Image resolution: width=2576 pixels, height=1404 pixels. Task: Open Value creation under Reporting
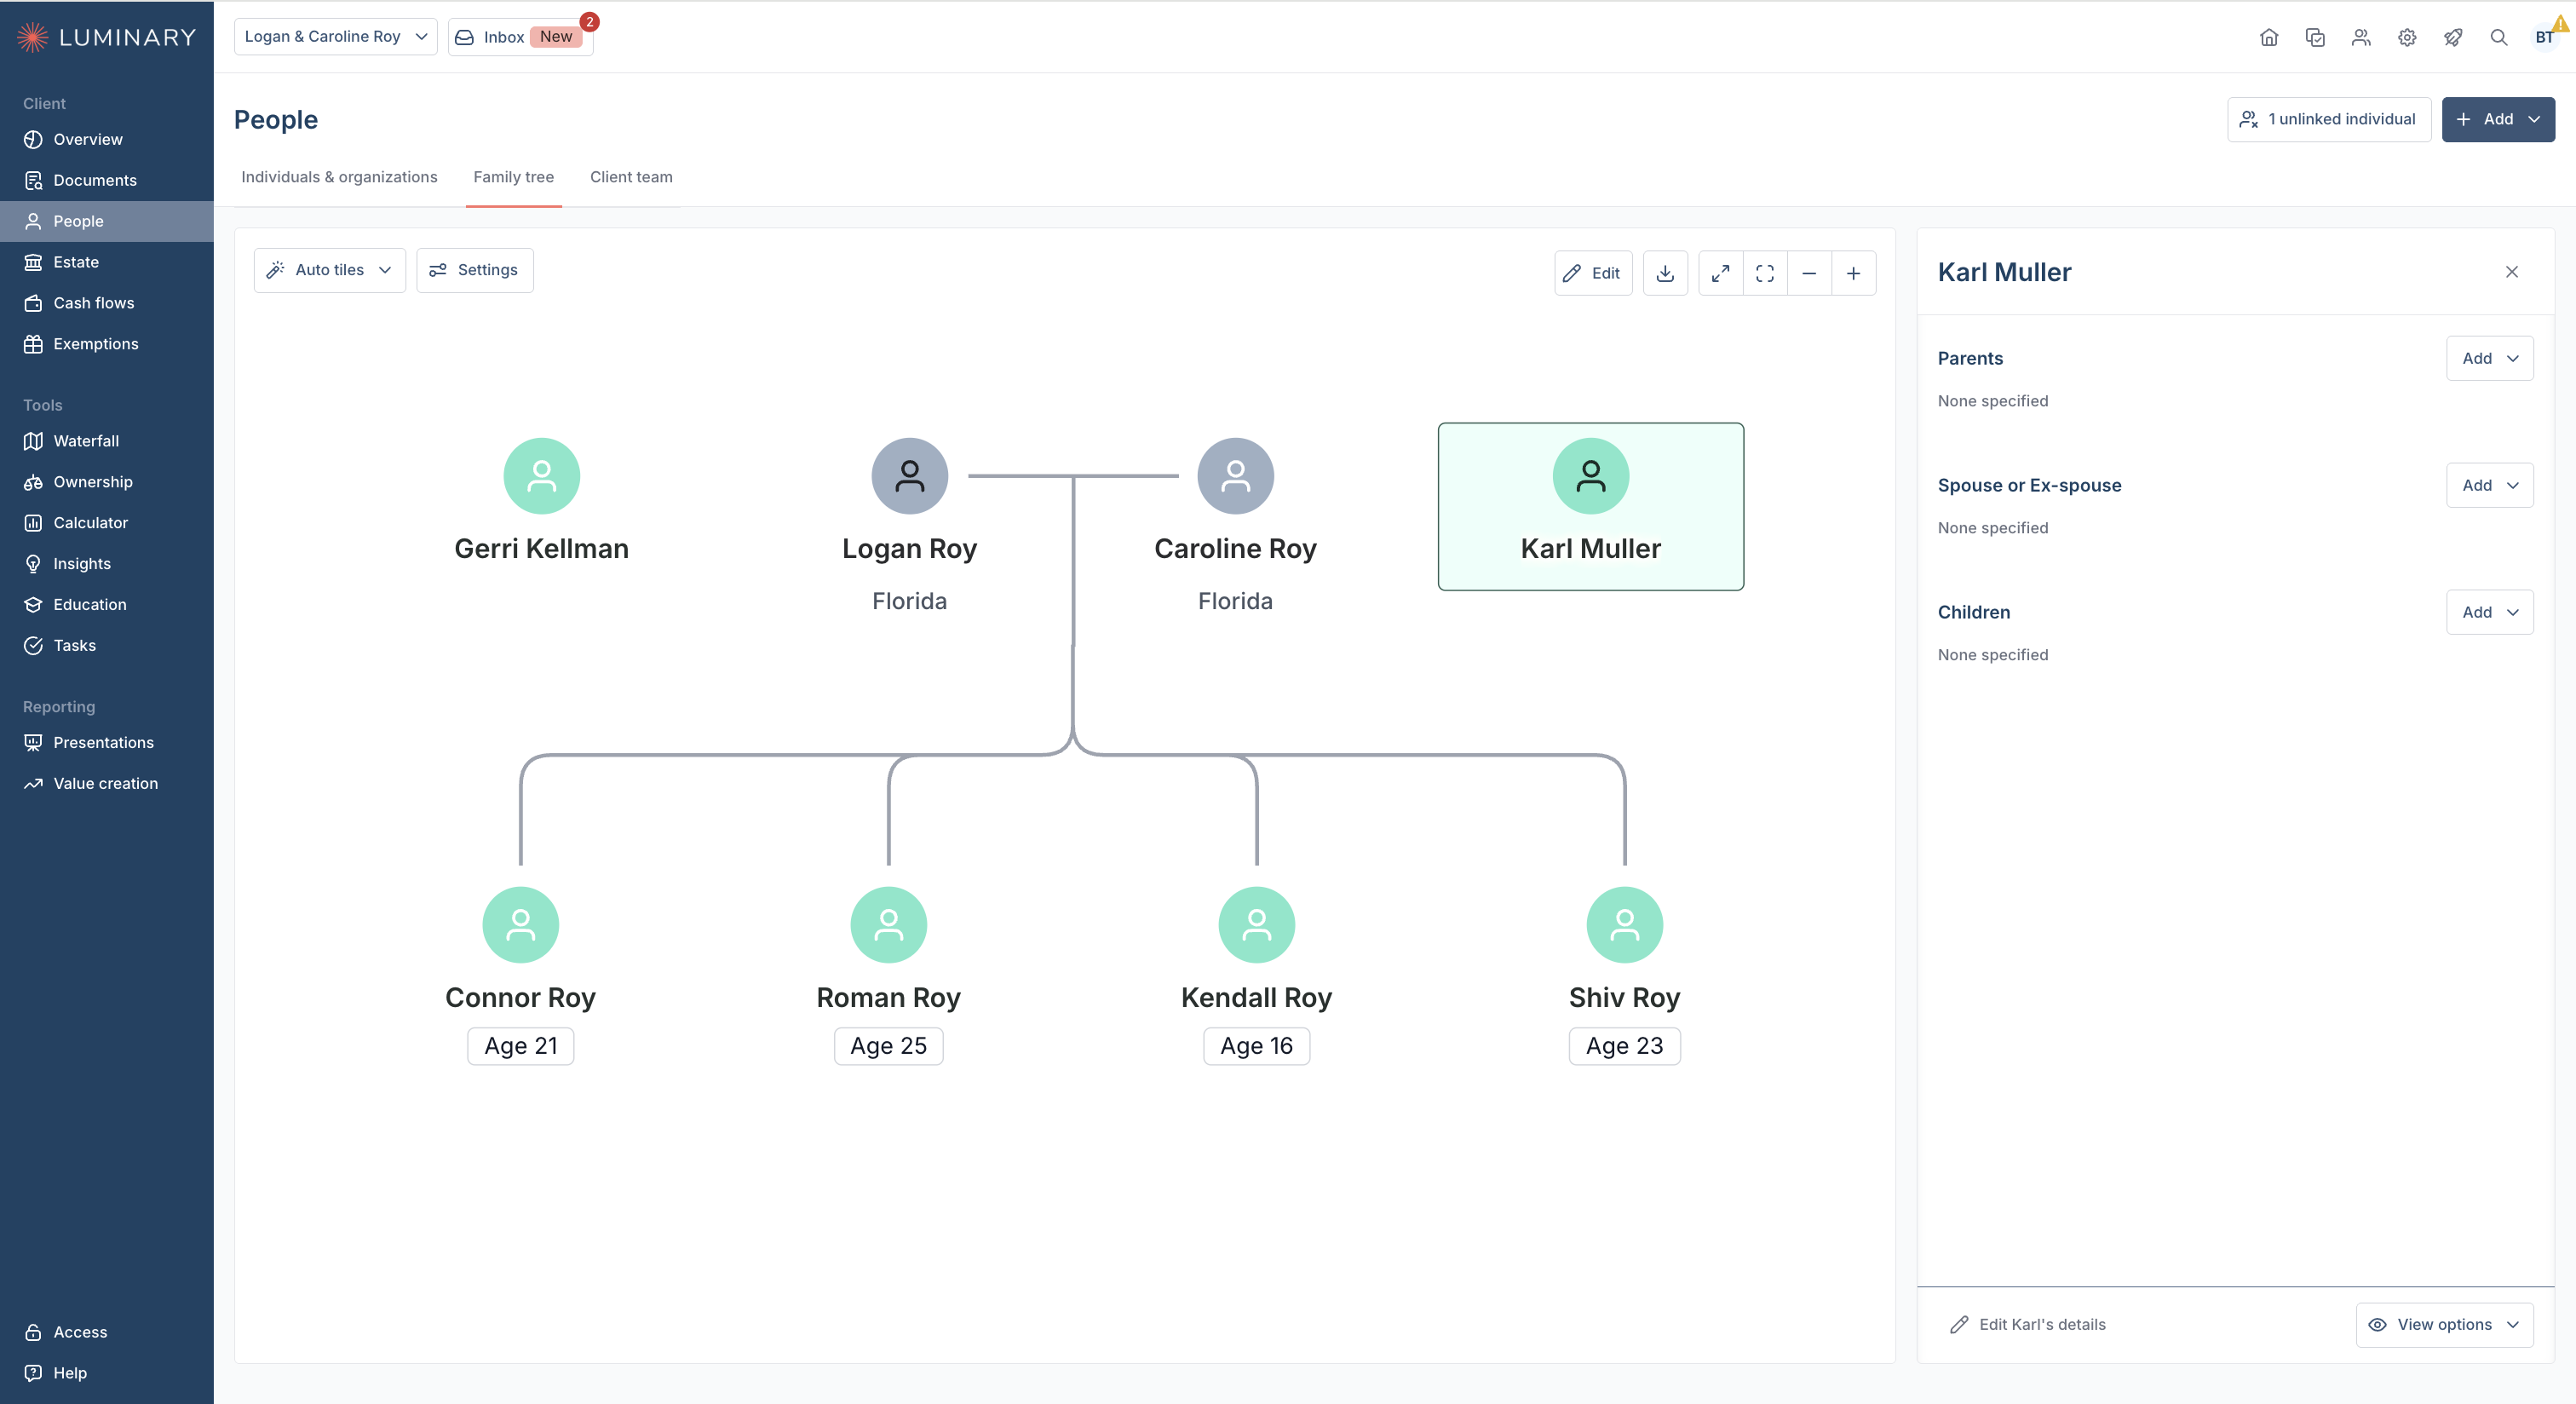point(106,784)
